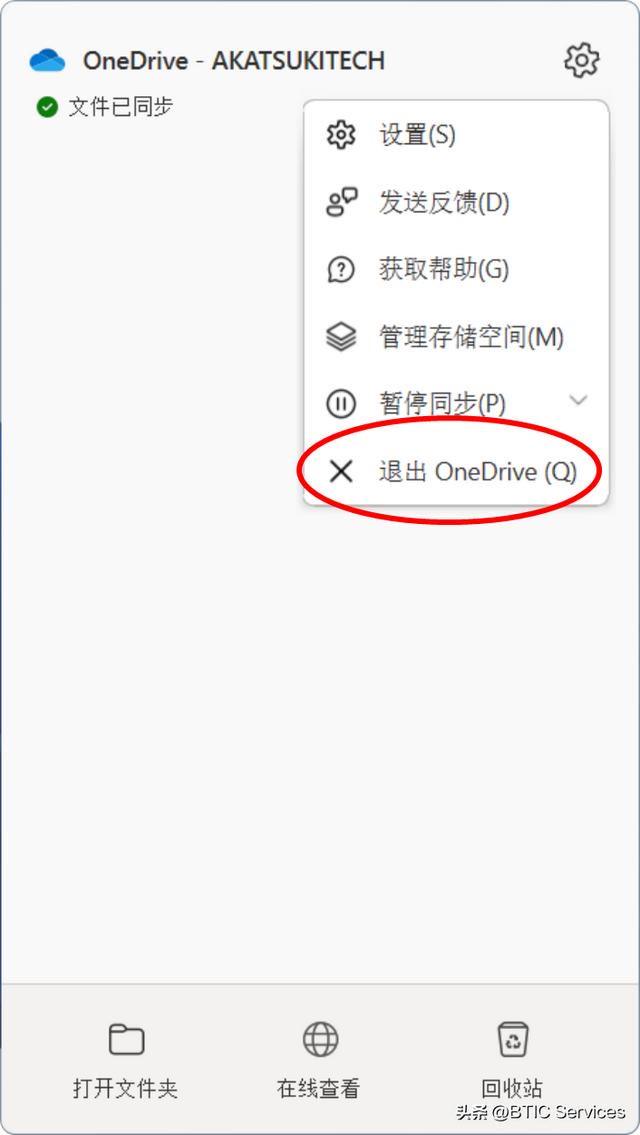Click the blue OneDrive cloud logo
This screenshot has height=1135, width=640.
[47, 61]
